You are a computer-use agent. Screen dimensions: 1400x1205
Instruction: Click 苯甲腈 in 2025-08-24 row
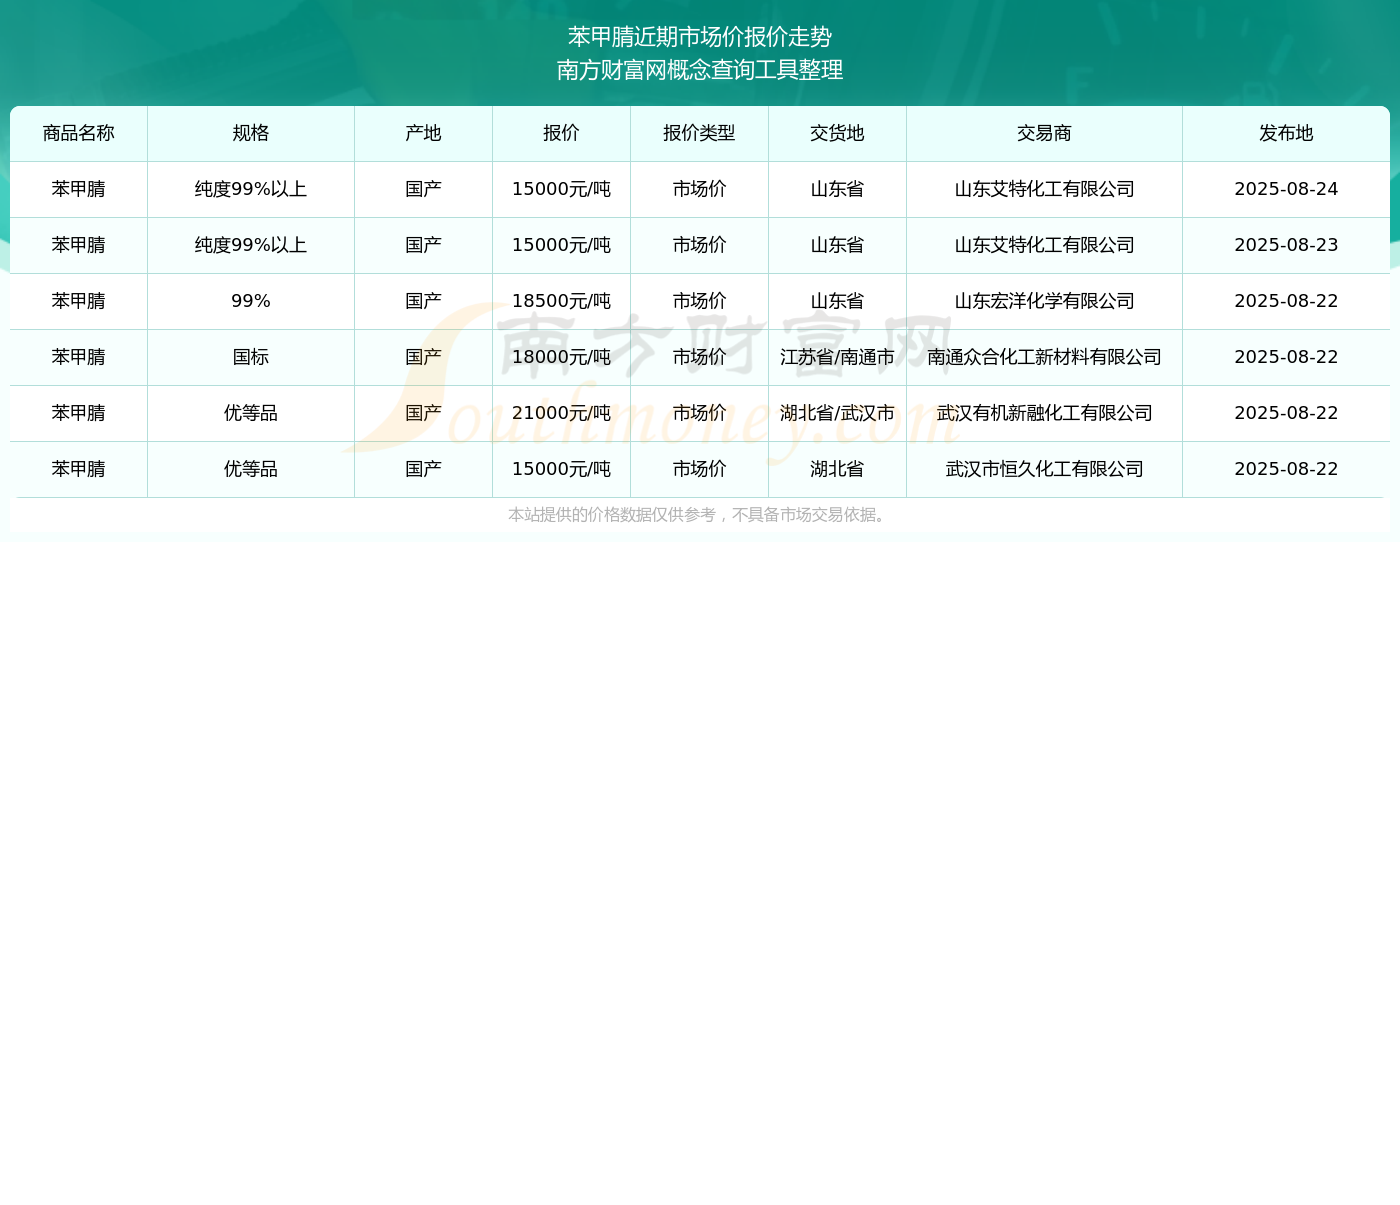click(79, 189)
